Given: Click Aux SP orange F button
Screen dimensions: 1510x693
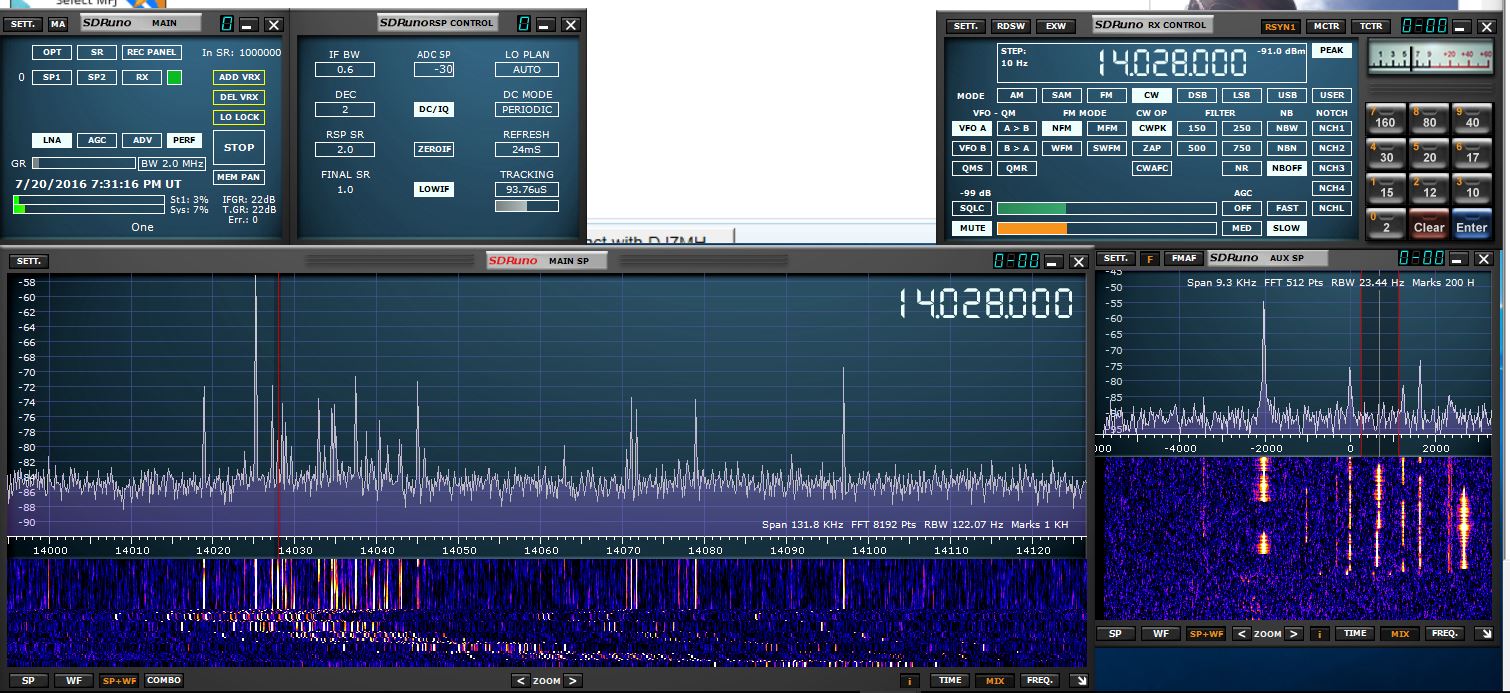Looking at the screenshot, I should [1150, 258].
